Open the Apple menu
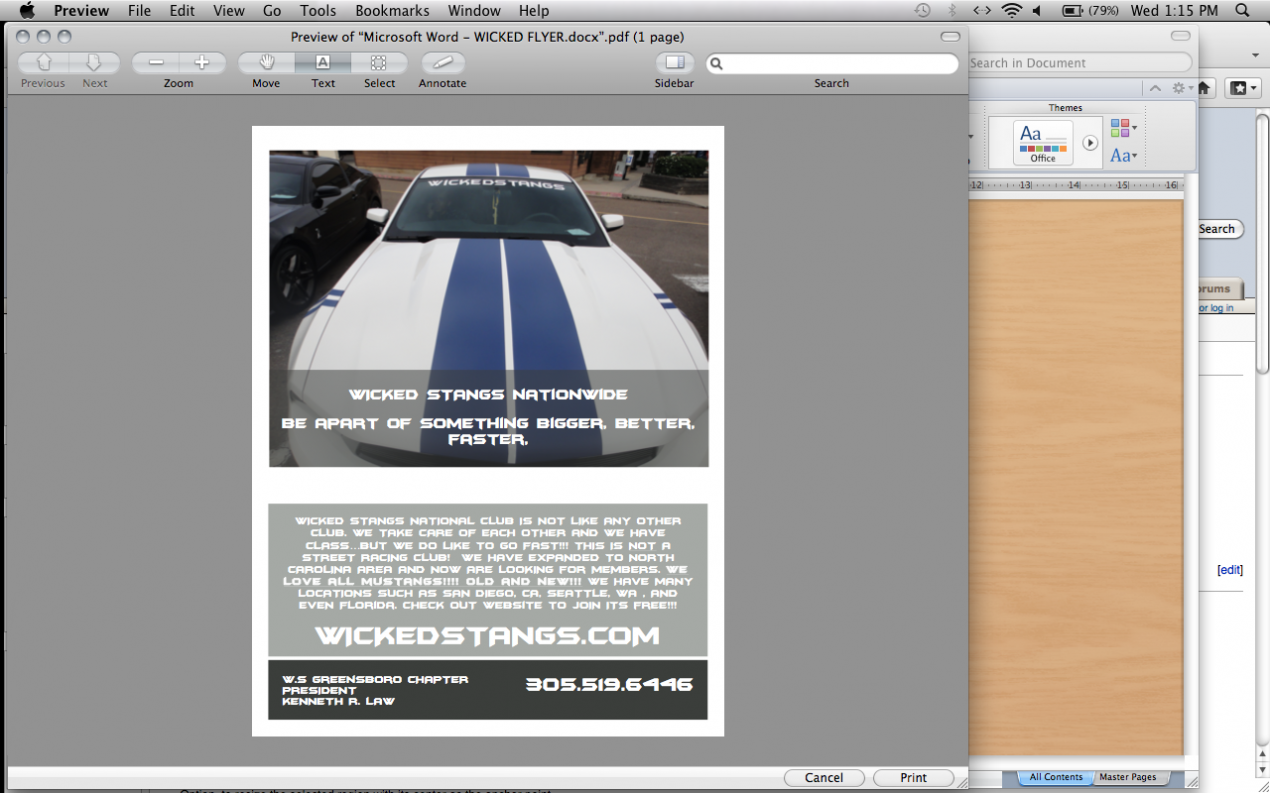Viewport: 1270px width, 793px height. pyautogui.click(x=27, y=10)
